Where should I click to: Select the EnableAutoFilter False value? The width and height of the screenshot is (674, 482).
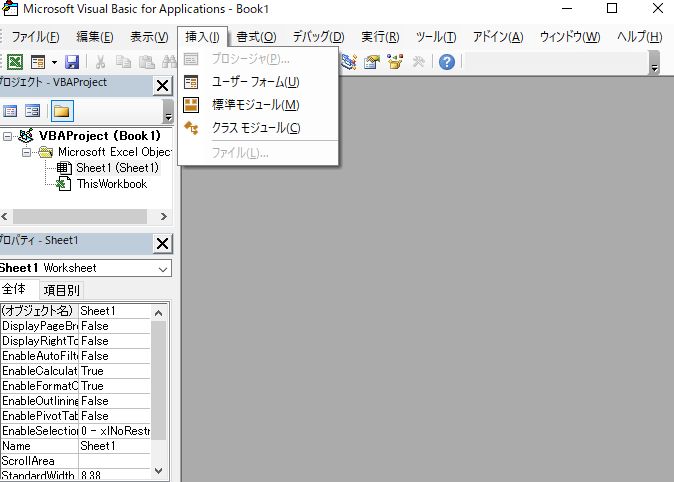click(114, 356)
